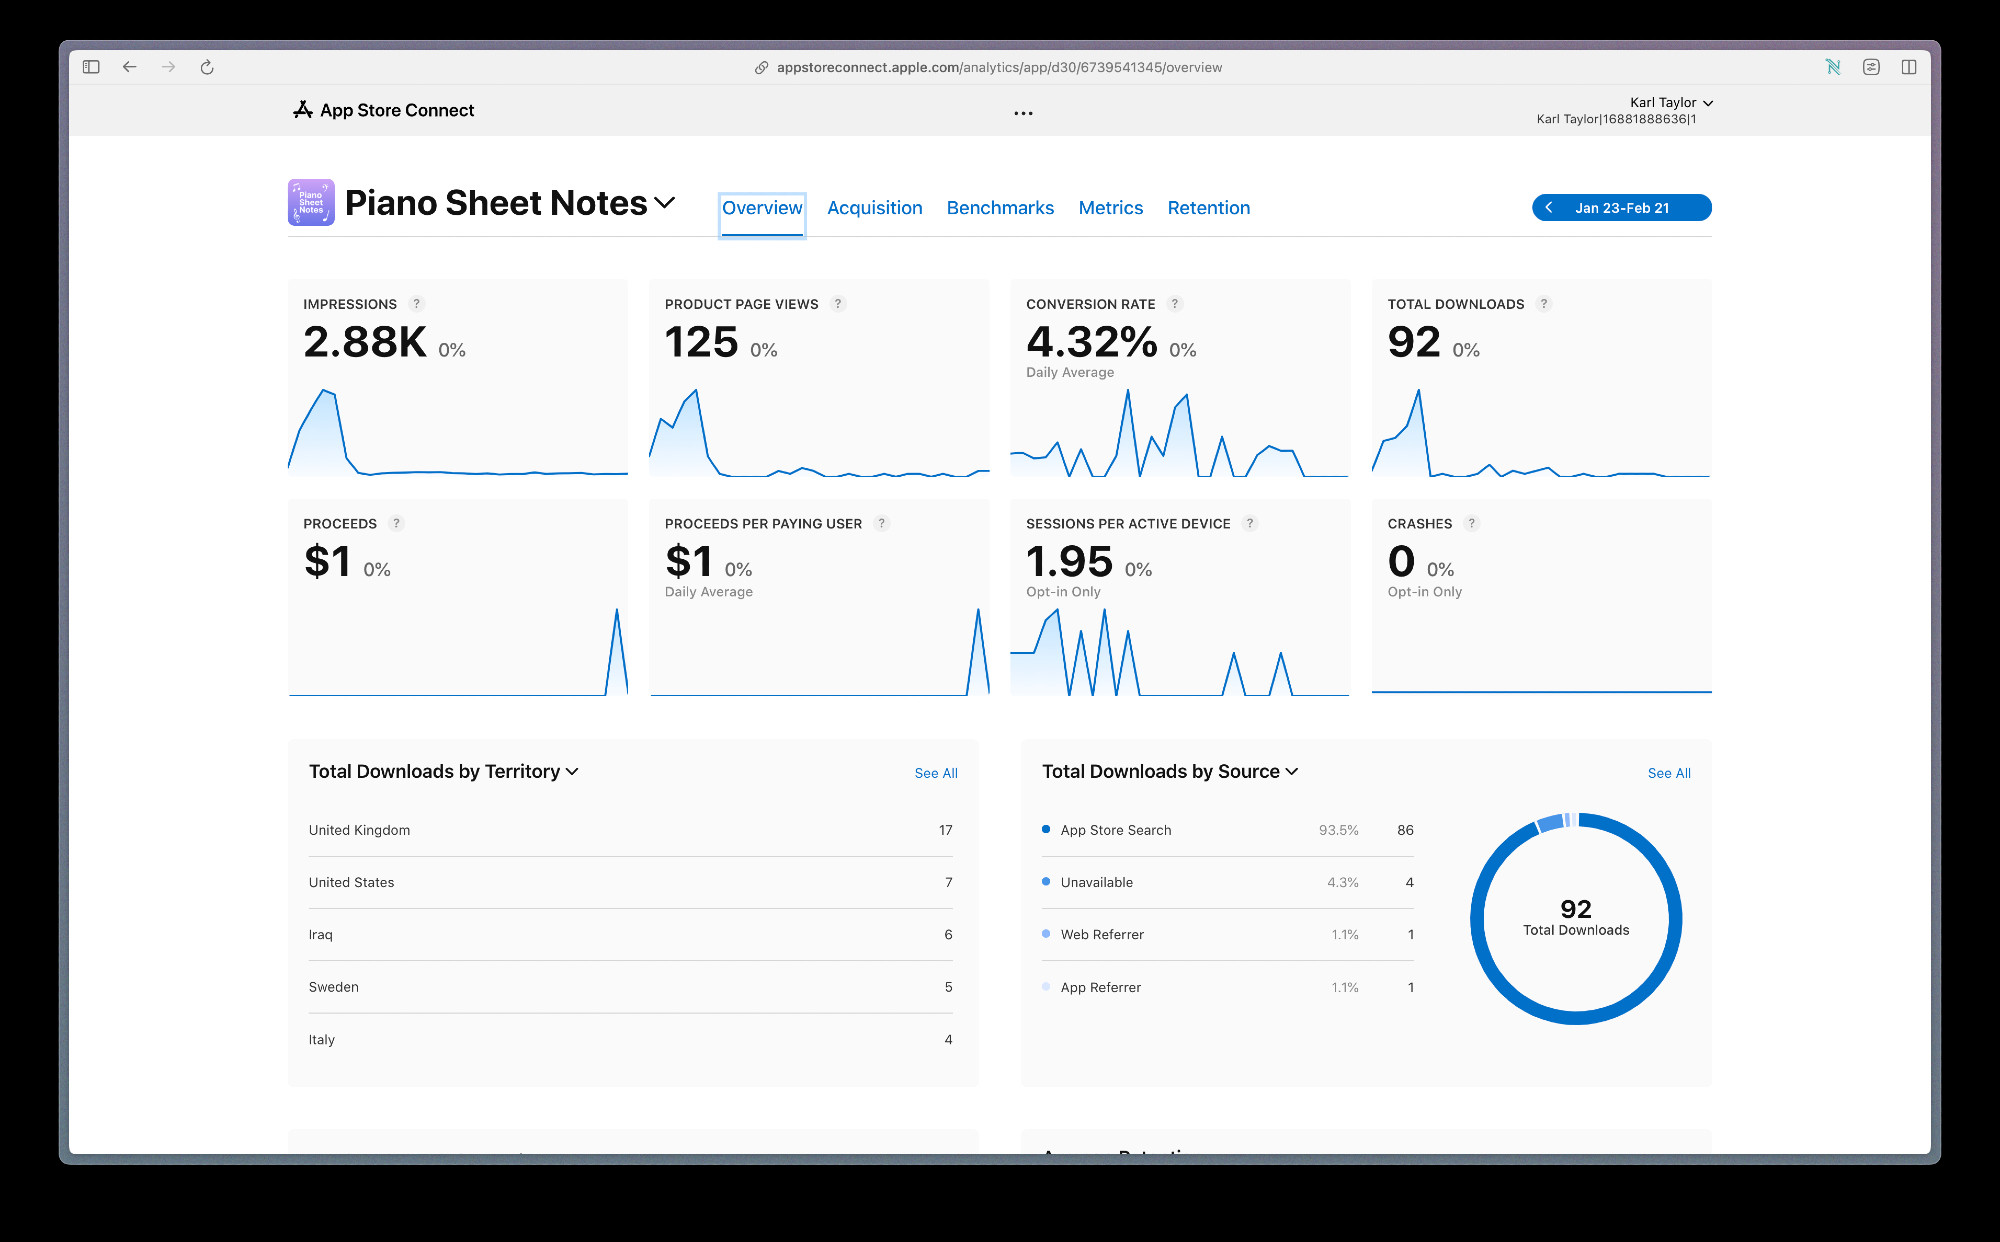The width and height of the screenshot is (2000, 1242).
Task: Open the green N extension icon
Action: click(x=1833, y=67)
